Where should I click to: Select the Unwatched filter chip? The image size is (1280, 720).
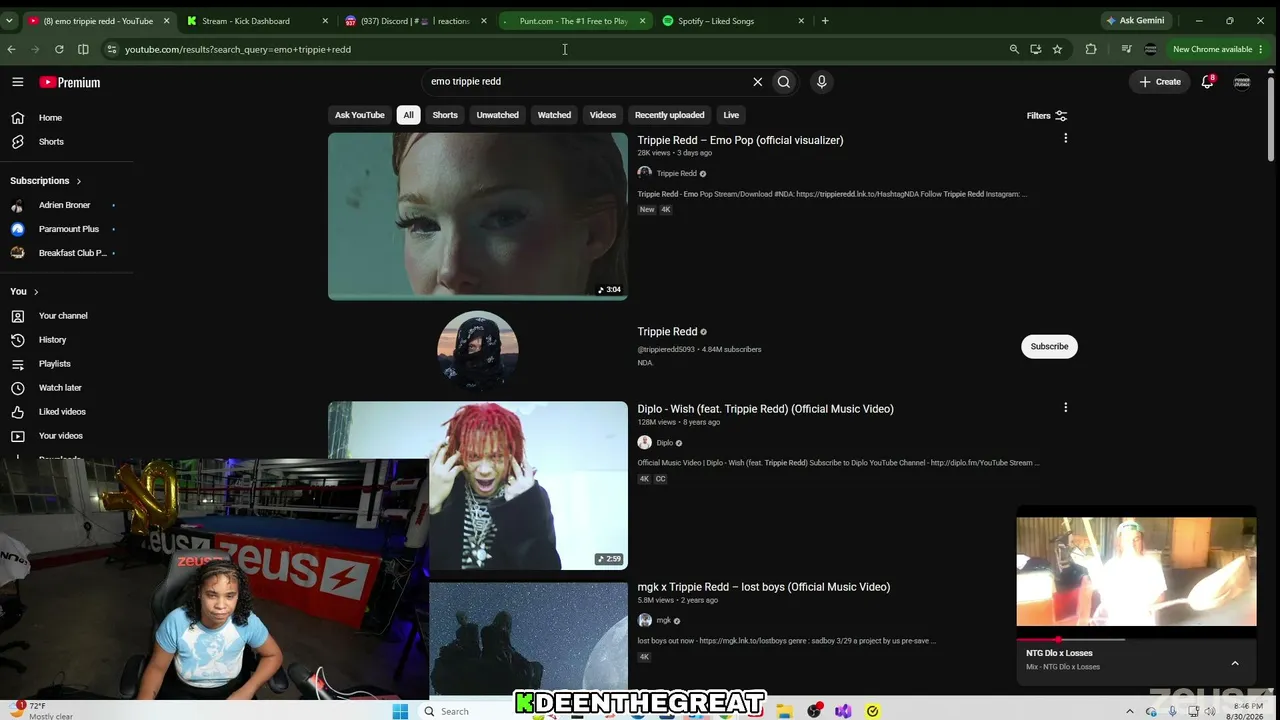(498, 115)
